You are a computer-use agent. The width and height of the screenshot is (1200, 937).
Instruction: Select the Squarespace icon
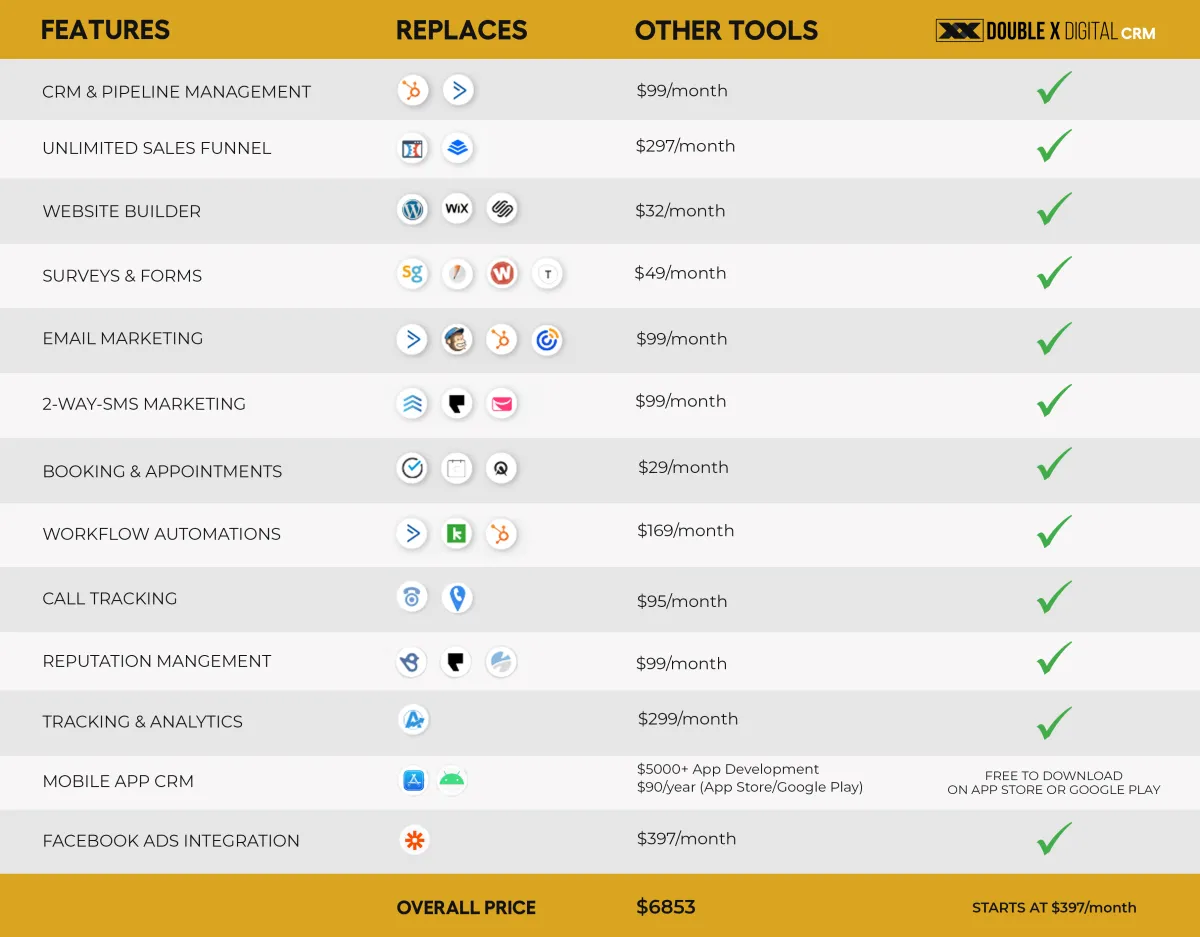[501, 210]
